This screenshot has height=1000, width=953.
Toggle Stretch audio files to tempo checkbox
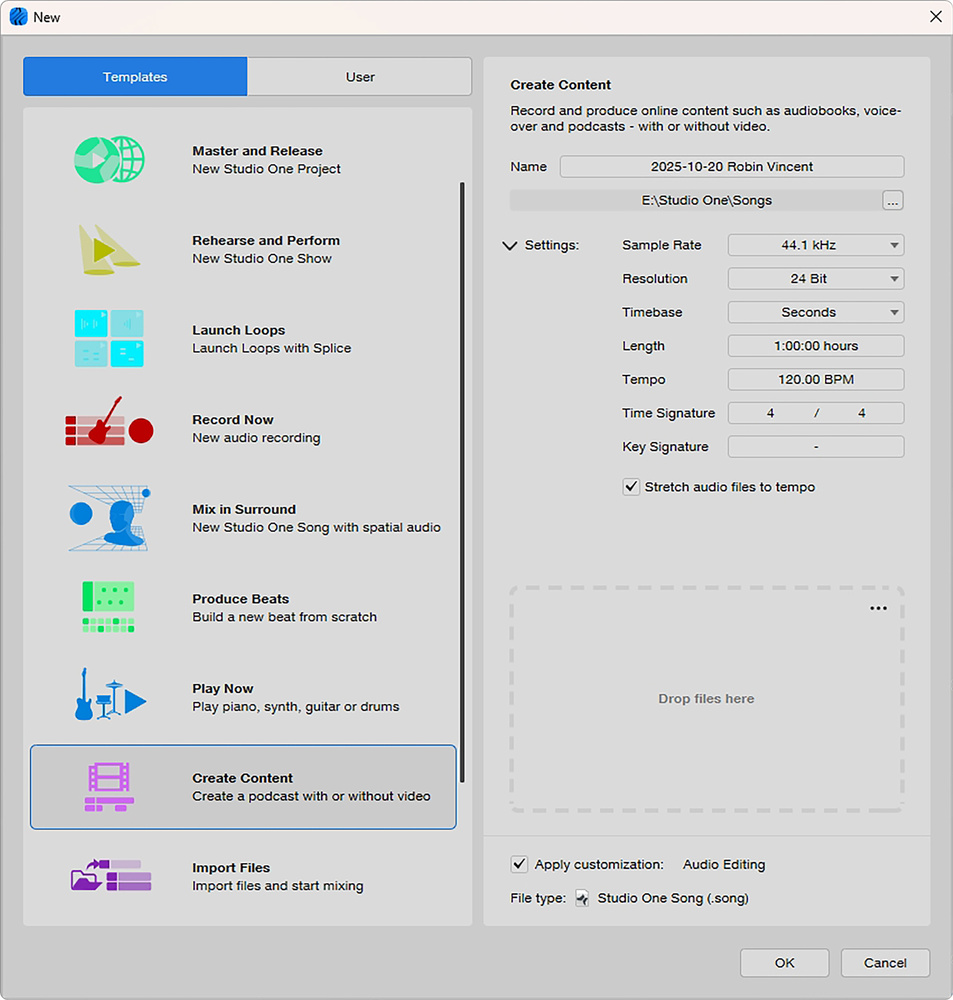tap(631, 487)
